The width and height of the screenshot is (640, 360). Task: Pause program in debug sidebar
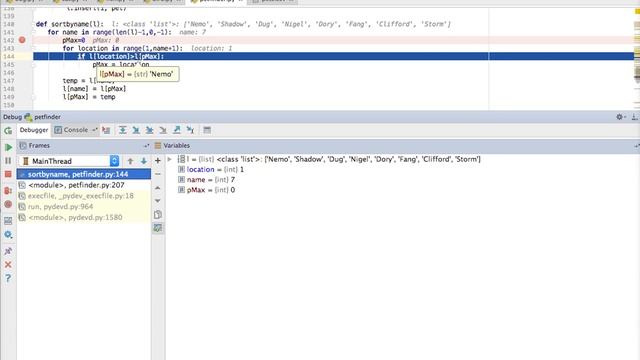(8, 161)
